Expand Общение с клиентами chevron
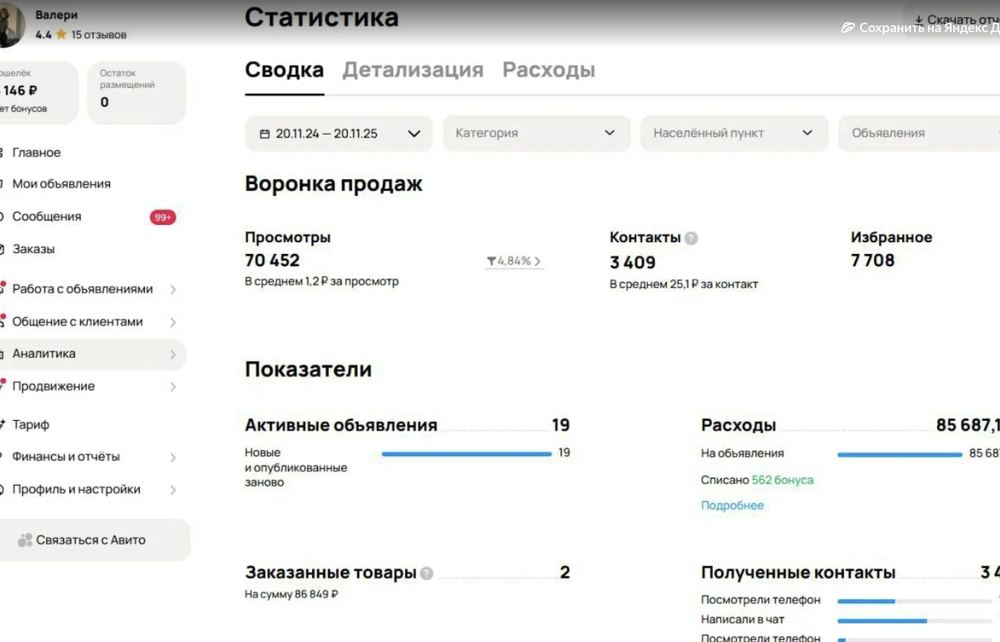The height and width of the screenshot is (642, 1000). [x=173, y=322]
